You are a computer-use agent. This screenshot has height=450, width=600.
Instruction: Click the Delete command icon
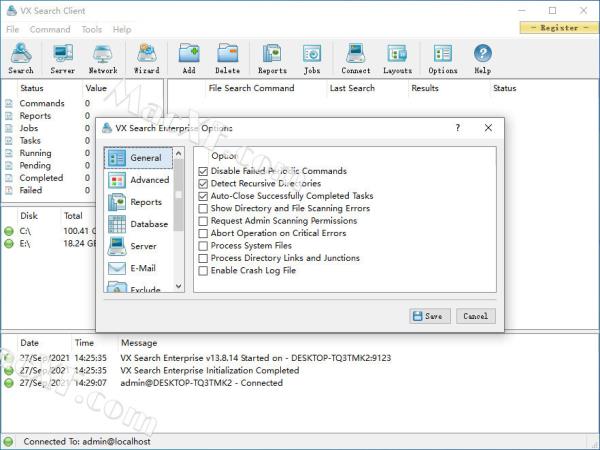[228, 58]
